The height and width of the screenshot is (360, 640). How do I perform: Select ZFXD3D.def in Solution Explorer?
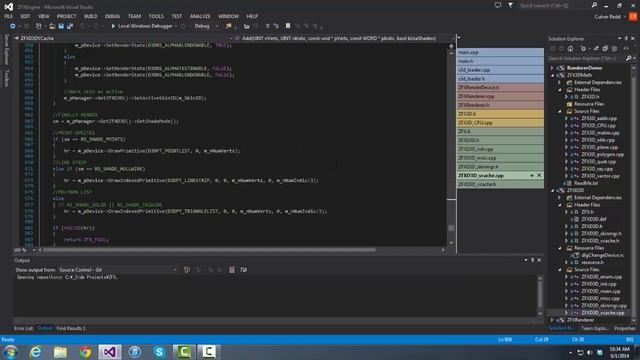594,219
